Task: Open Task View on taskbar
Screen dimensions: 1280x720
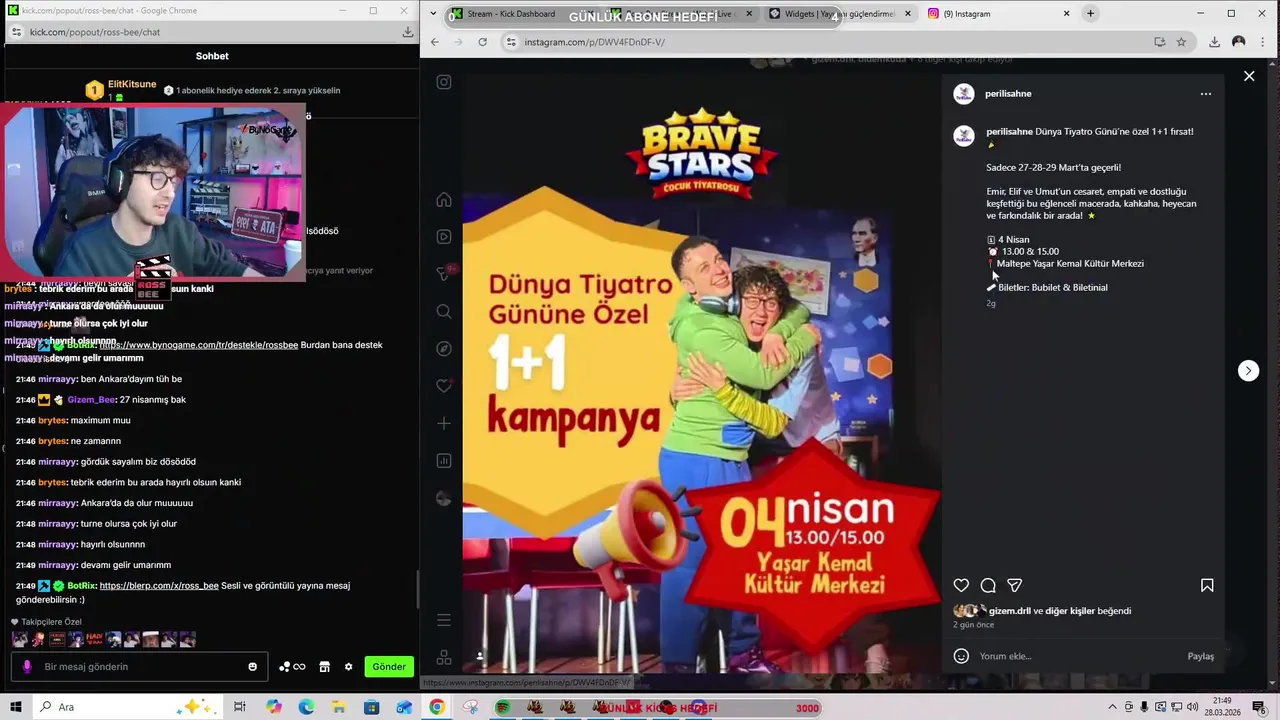Action: point(240,707)
